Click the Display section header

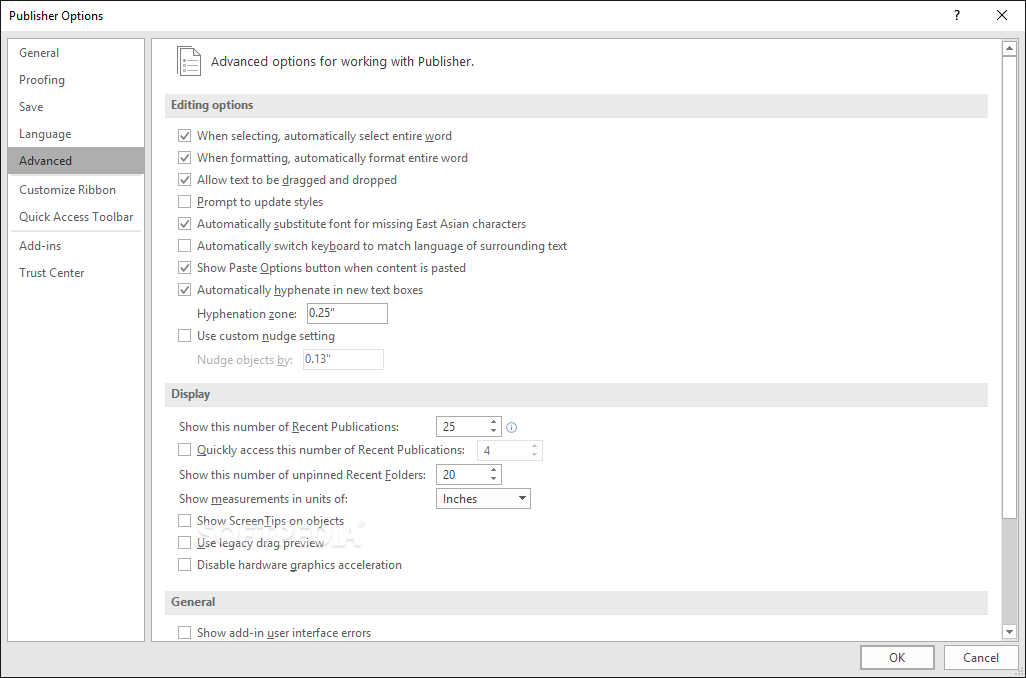pyautogui.click(x=576, y=395)
